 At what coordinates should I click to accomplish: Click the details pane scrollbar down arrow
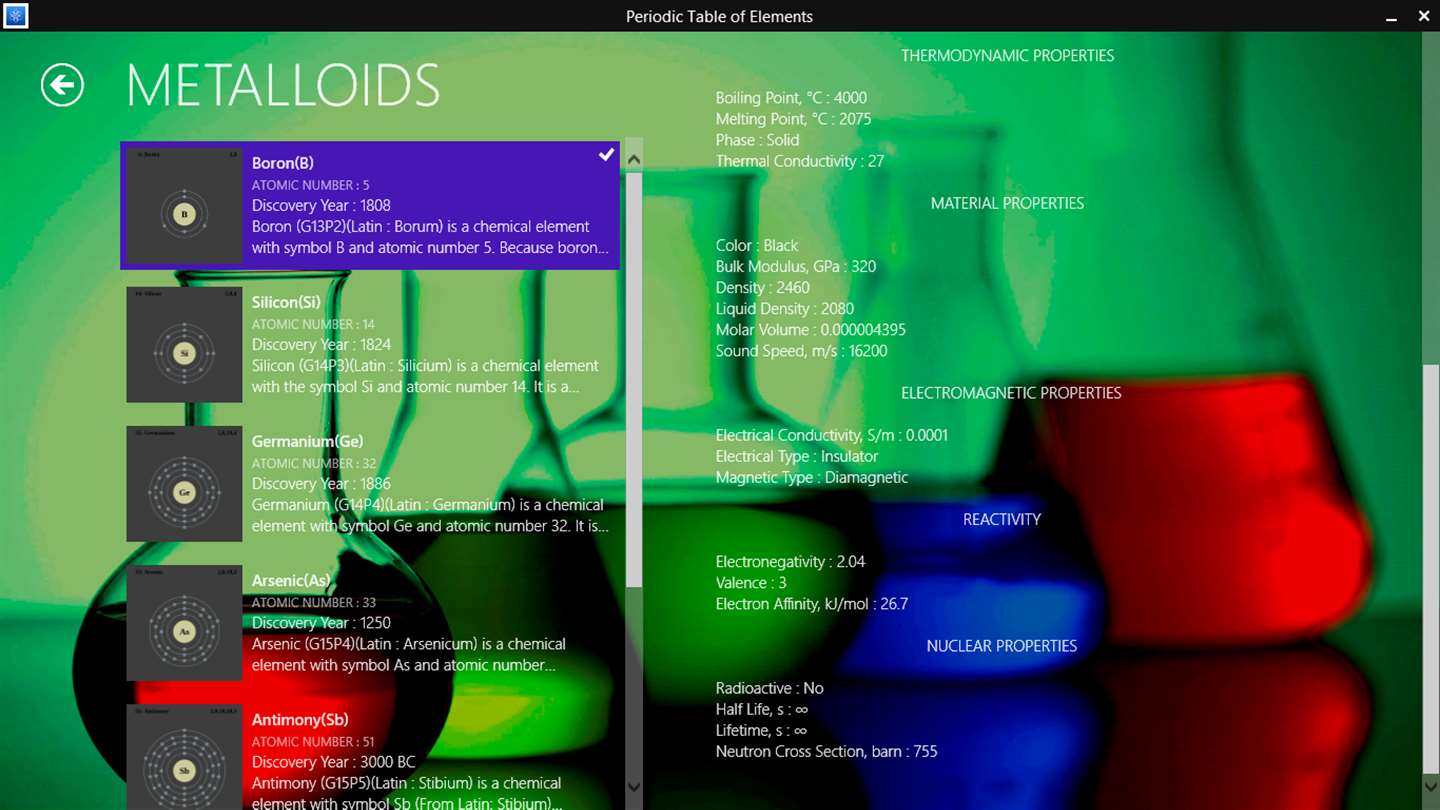(x=1430, y=788)
